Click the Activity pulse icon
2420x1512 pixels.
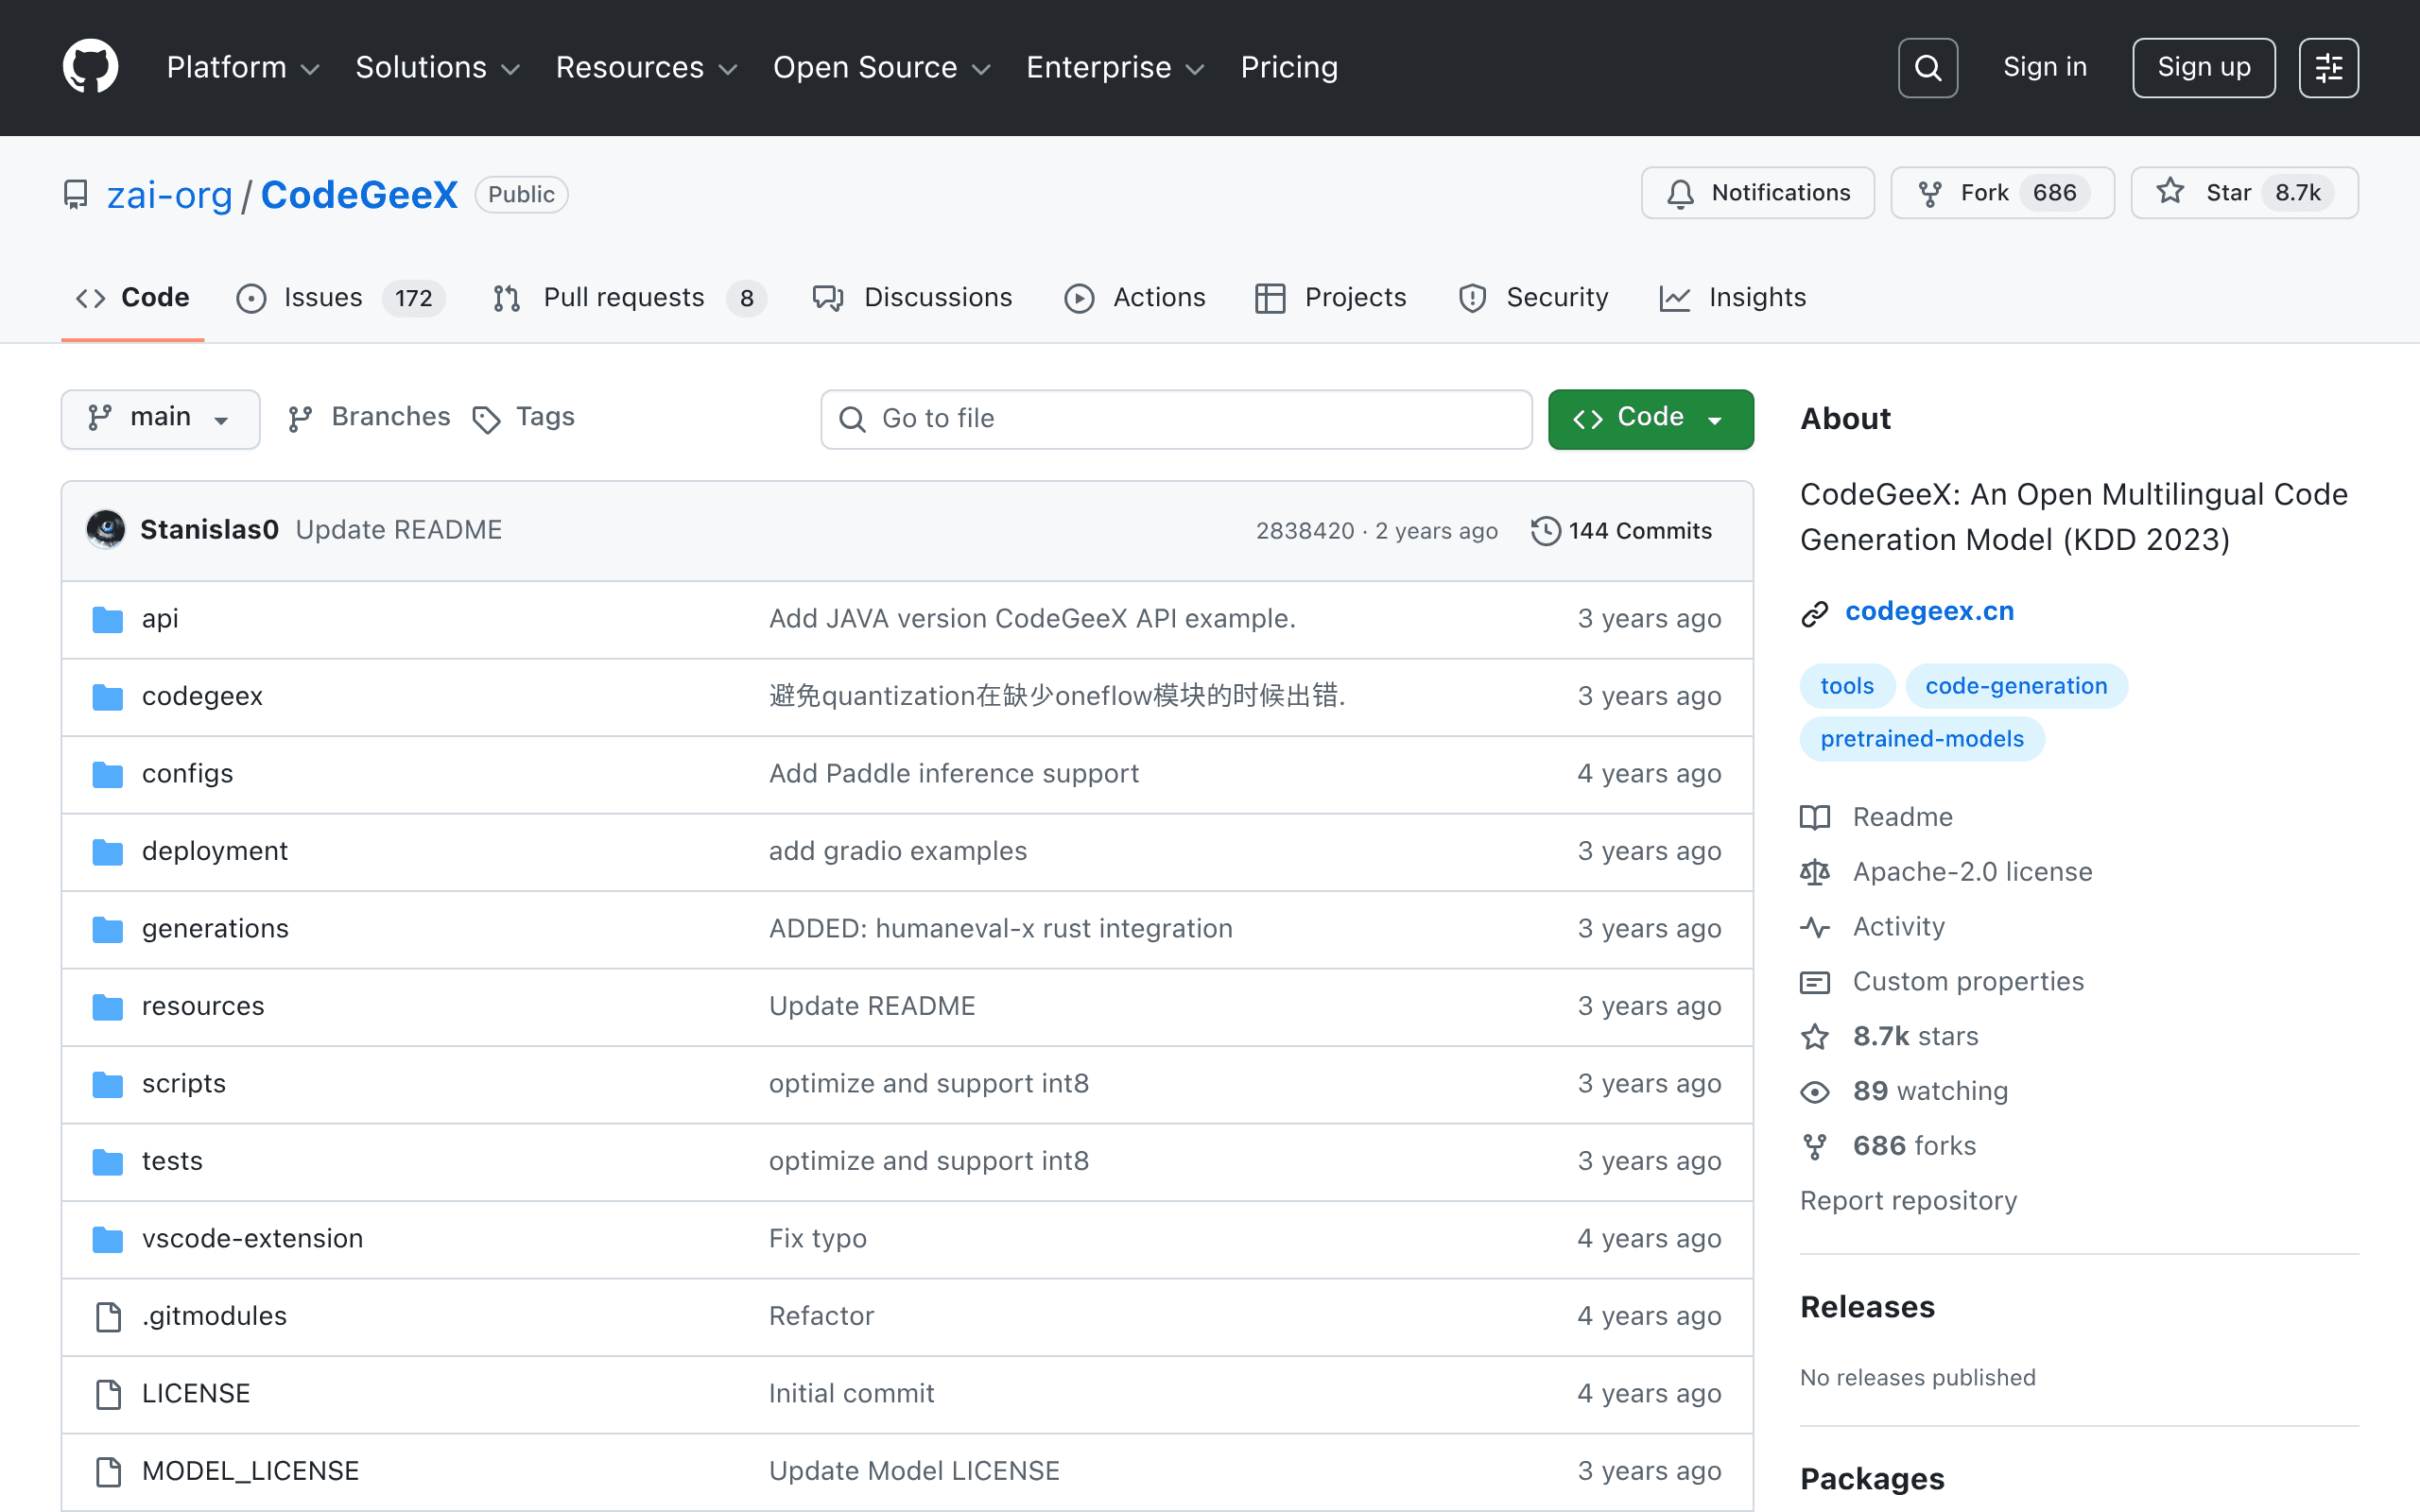tap(1815, 928)
